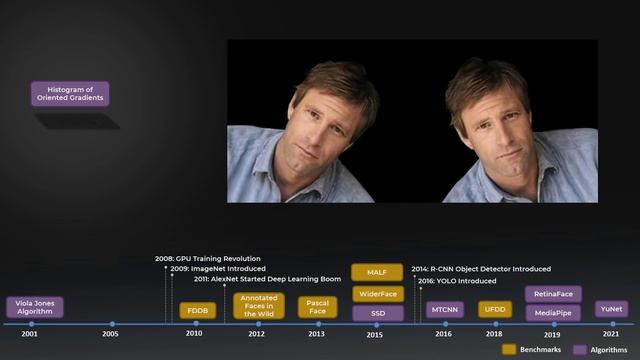Viewport: 640px width, 360px height.
Task: Click the gold Benchmarks legend swatch
Action: 509,349
